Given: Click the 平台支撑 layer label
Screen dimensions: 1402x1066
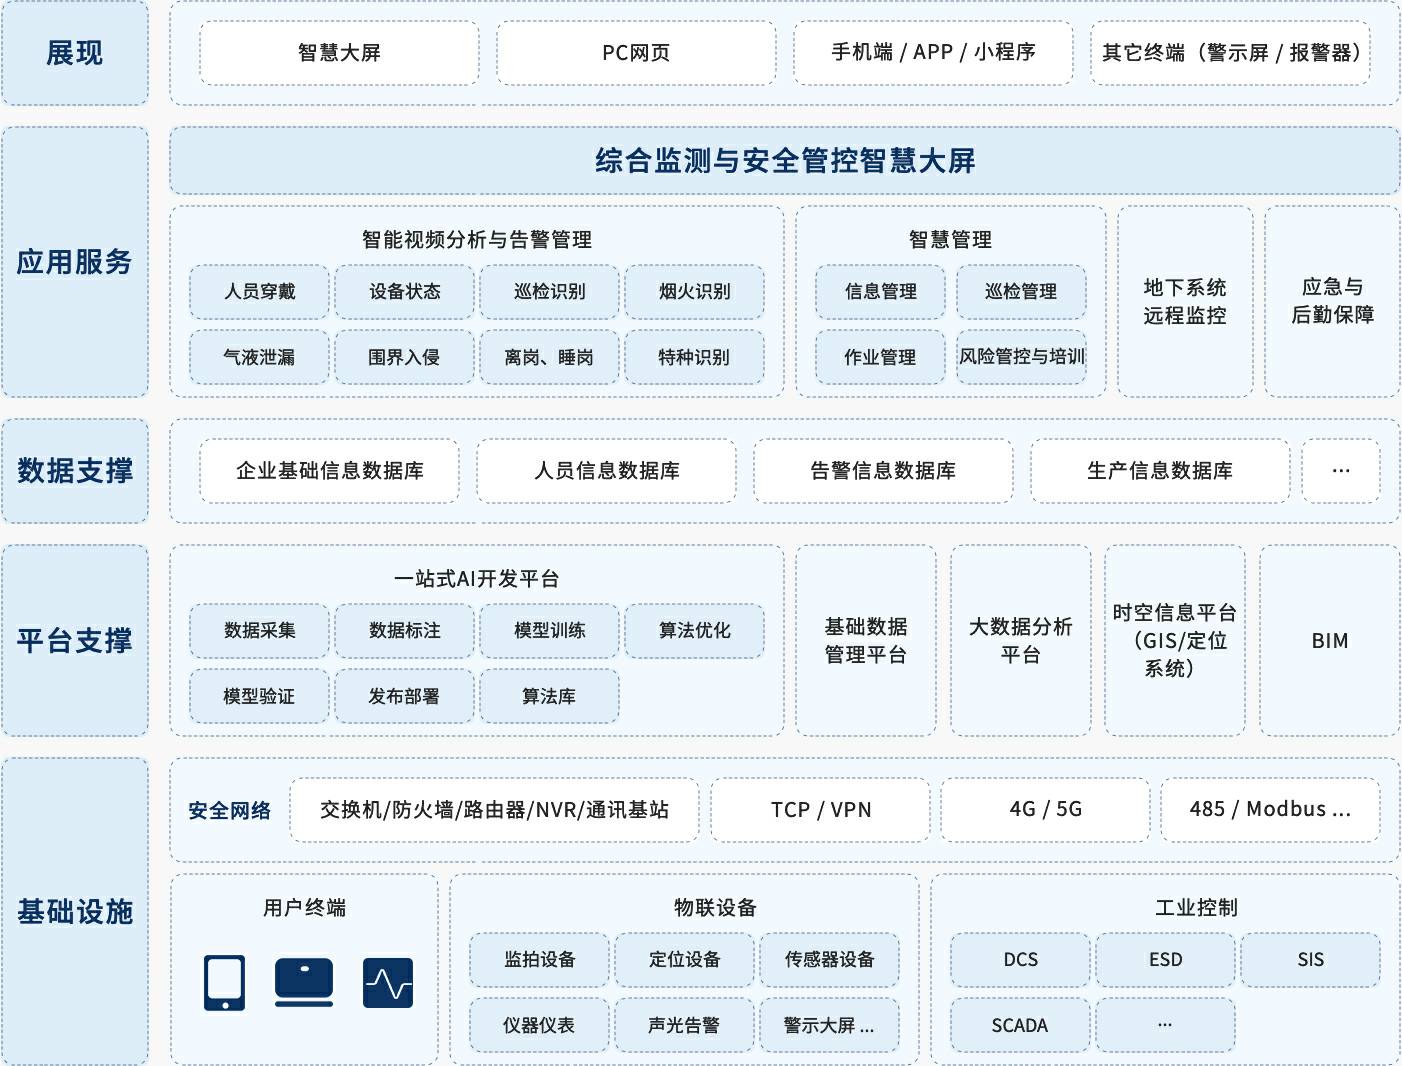Looking at the screenshot, I should click(75, 641).
